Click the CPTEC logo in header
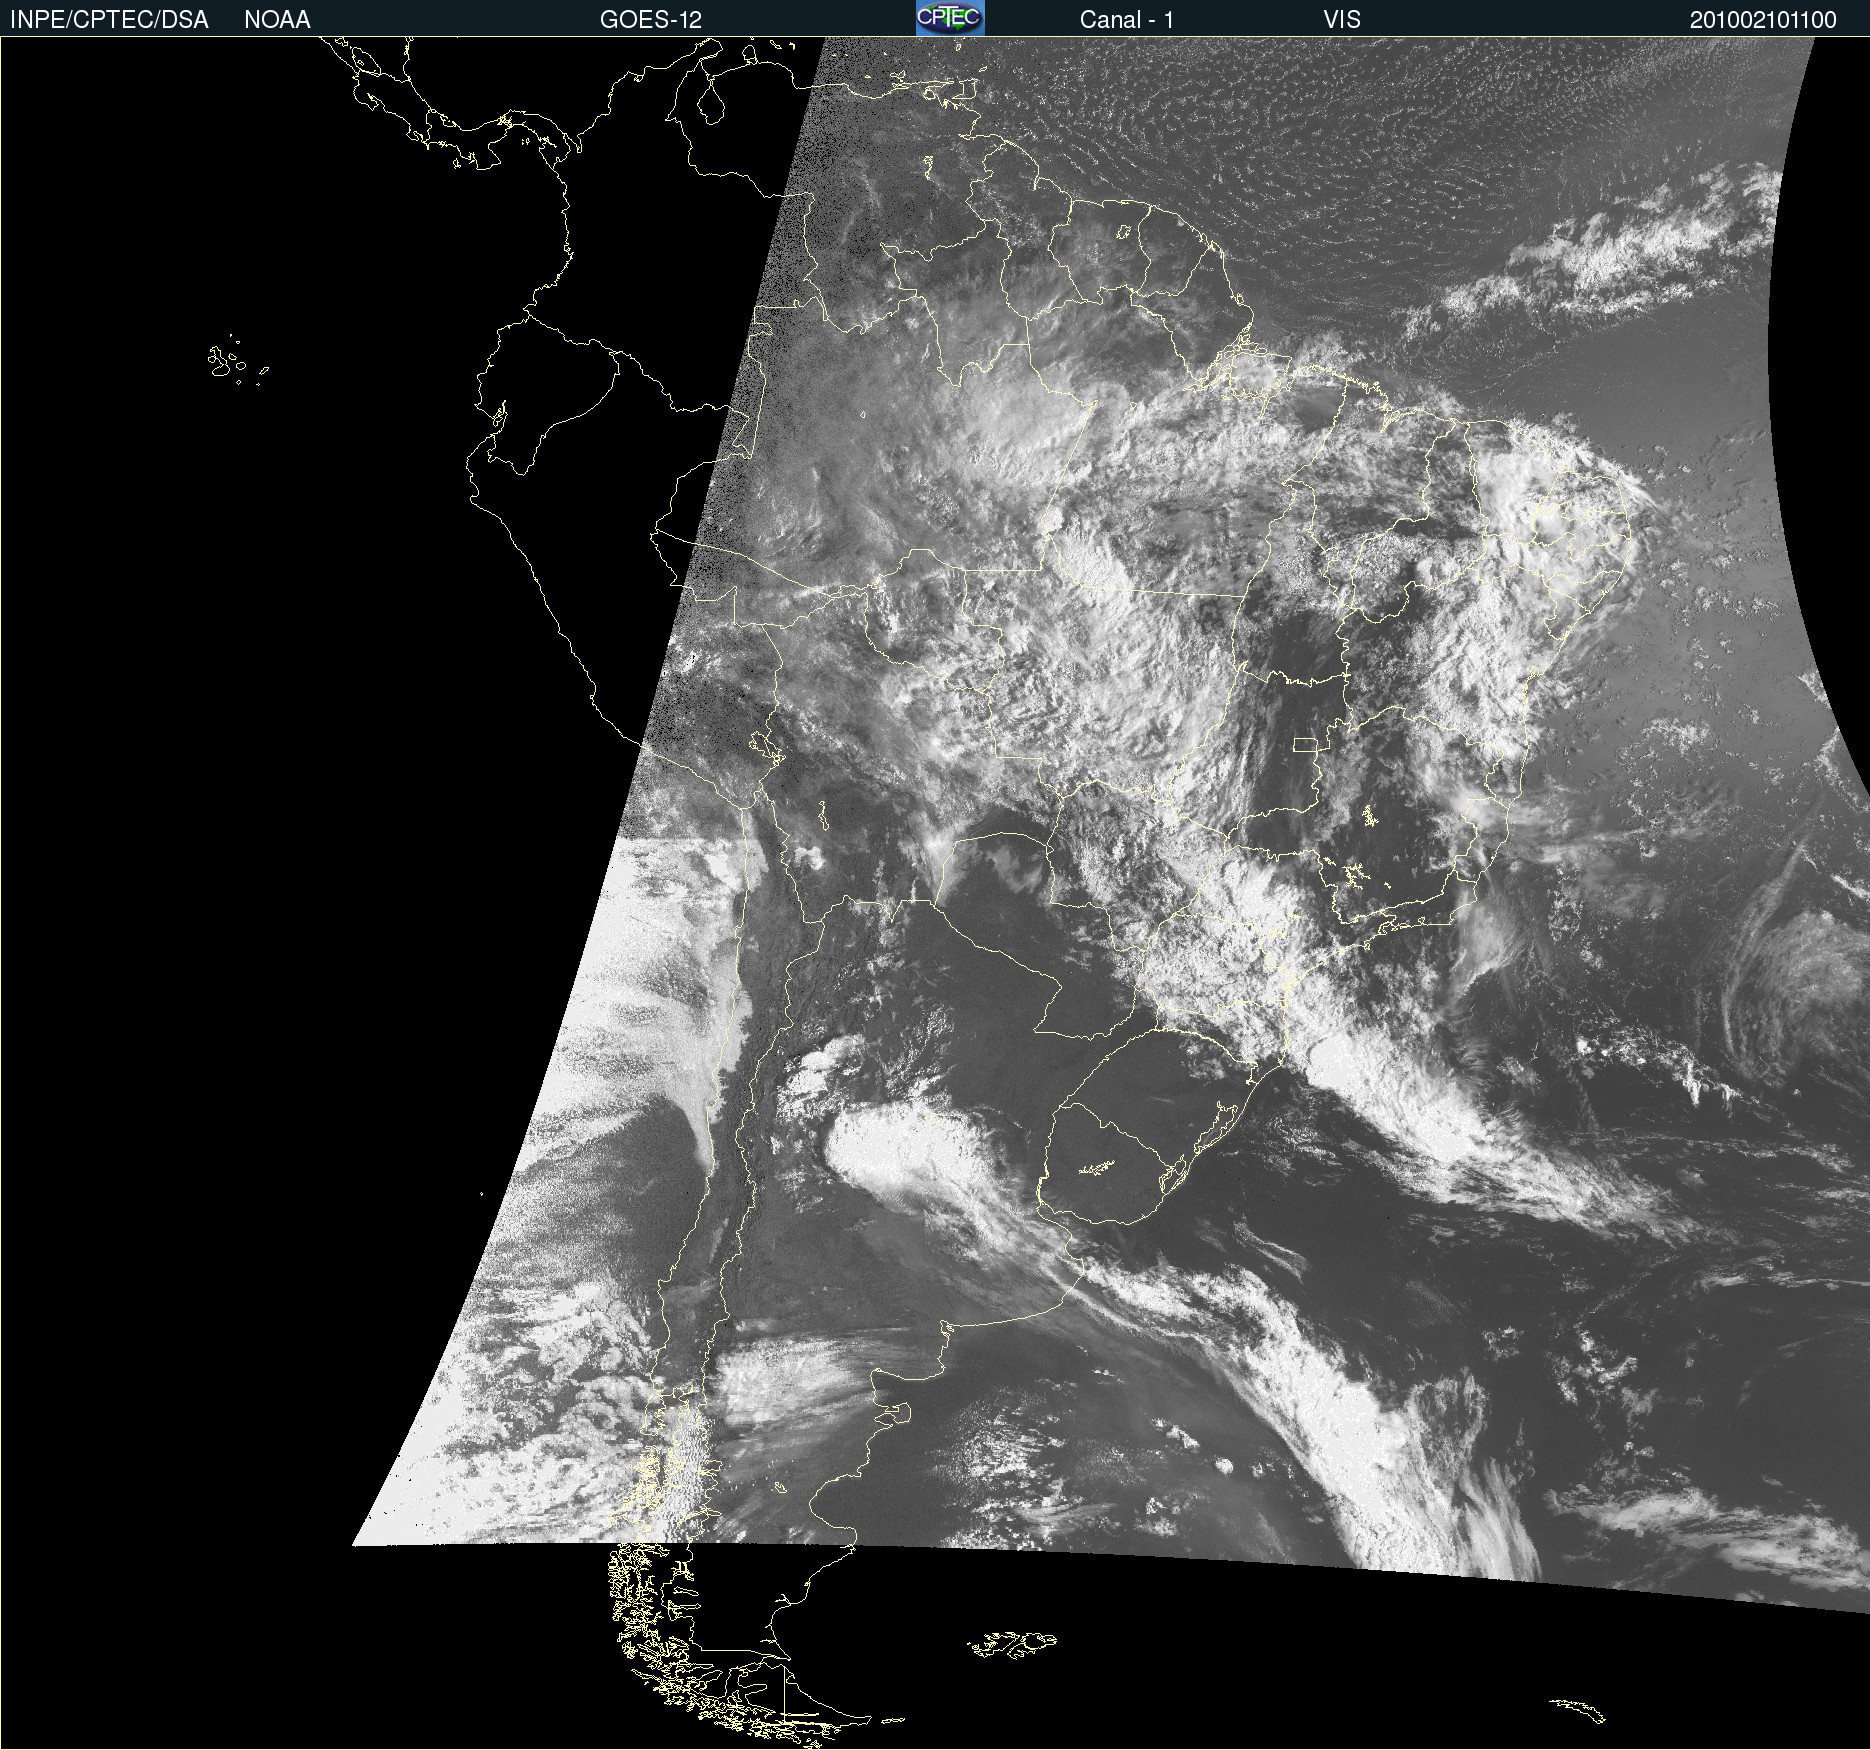 (x=950, y=18)
